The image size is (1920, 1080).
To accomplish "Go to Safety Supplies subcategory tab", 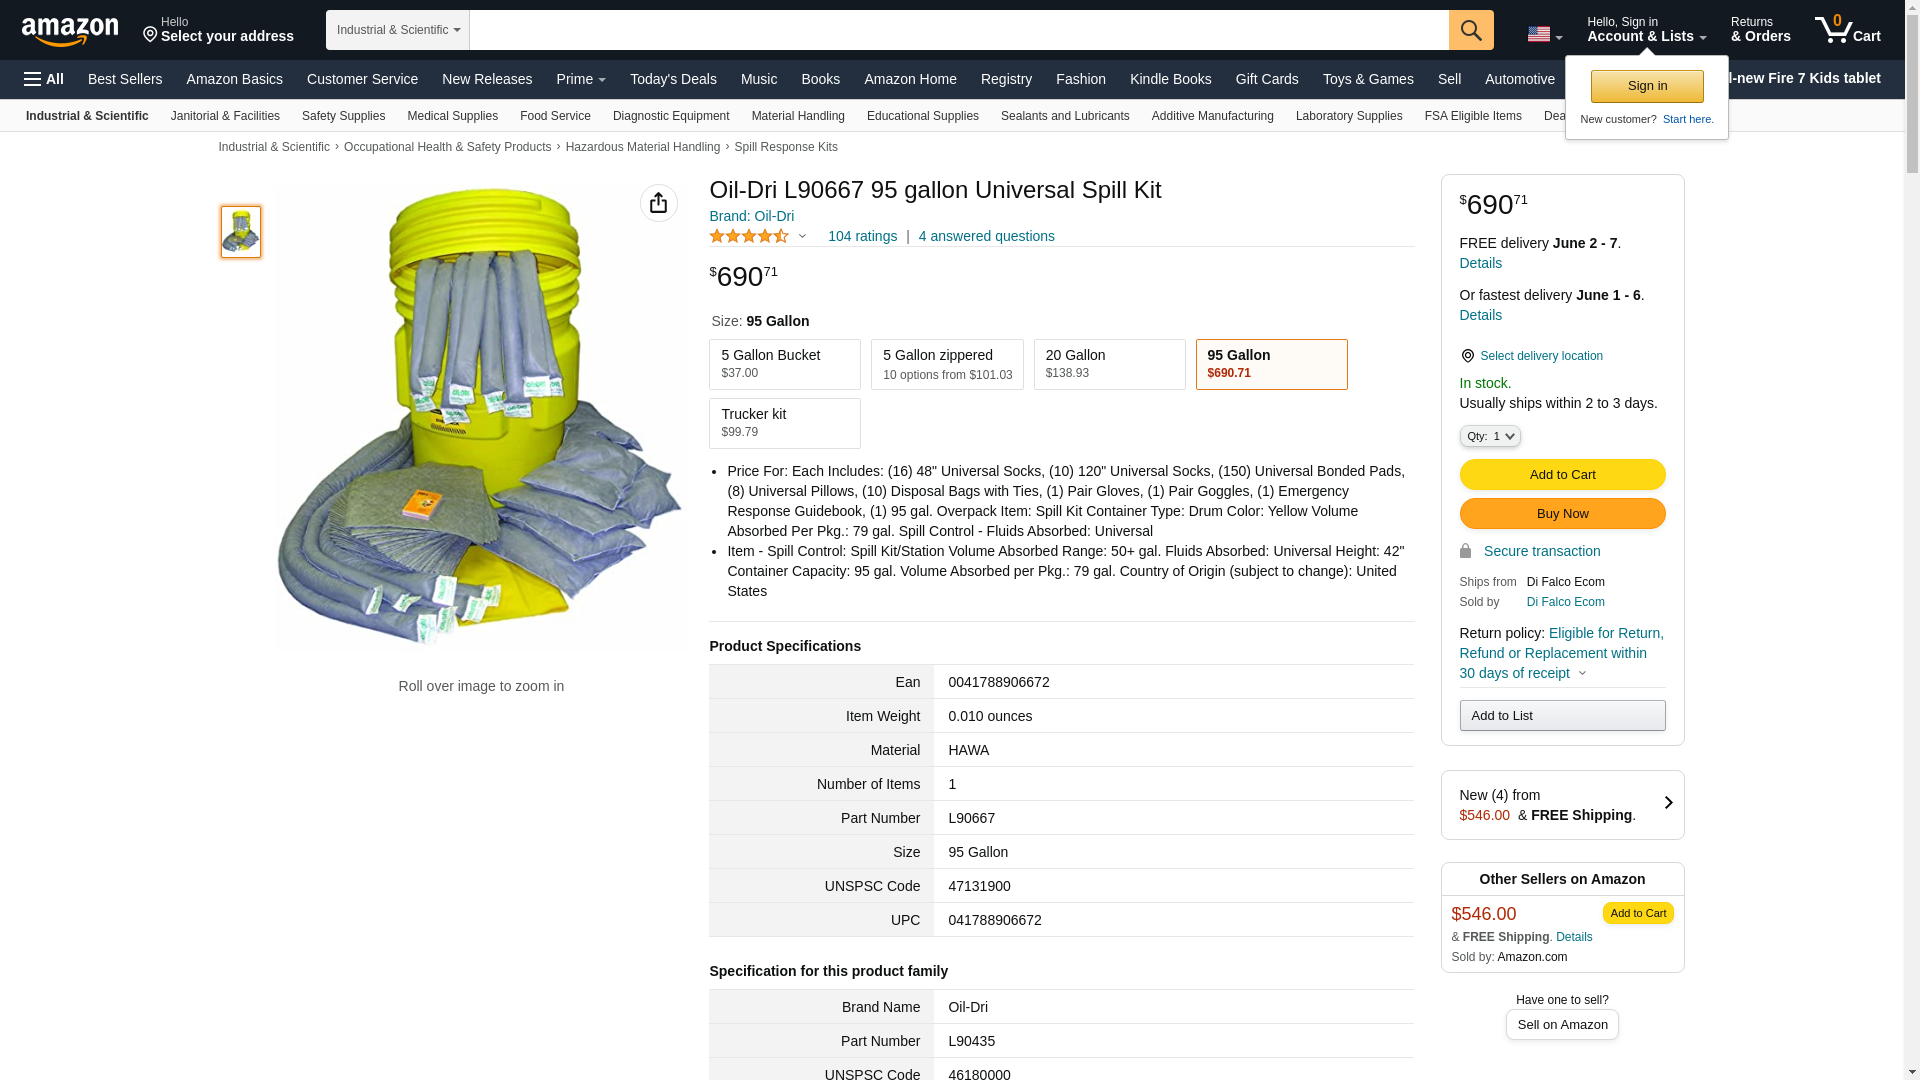I will pyautogui.click(x=343, y=116).
